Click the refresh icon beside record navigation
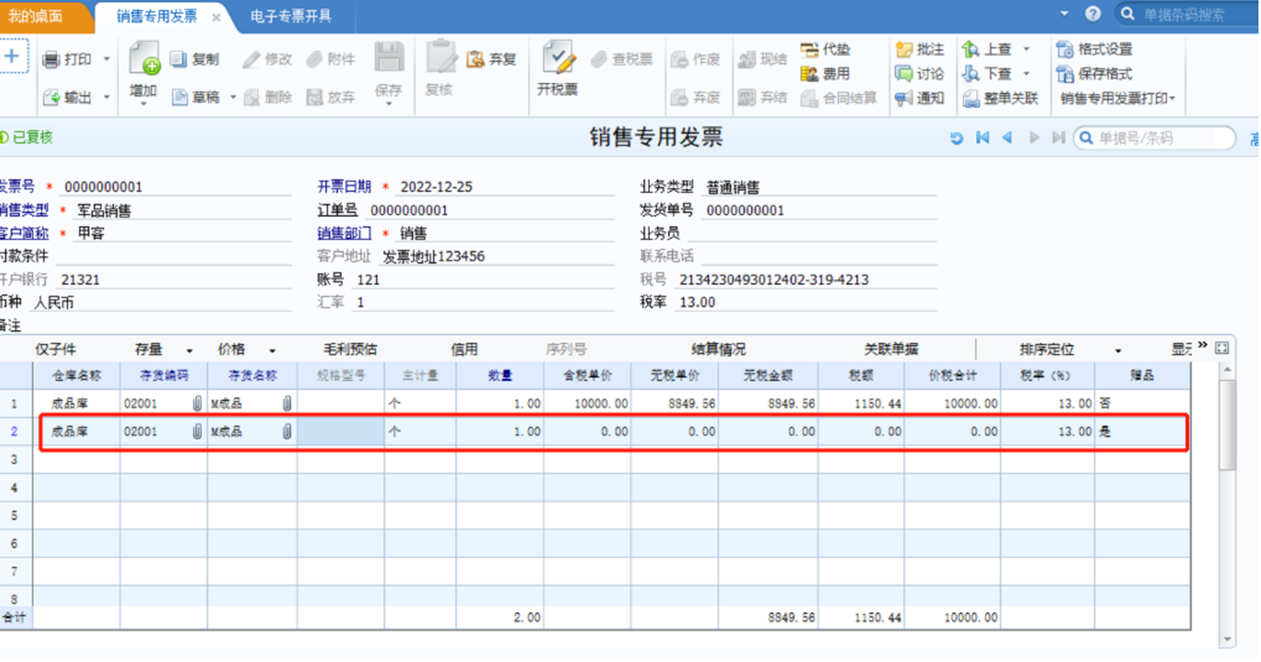The width and height of the screenshot is (1261, 662). pos(957,138)
